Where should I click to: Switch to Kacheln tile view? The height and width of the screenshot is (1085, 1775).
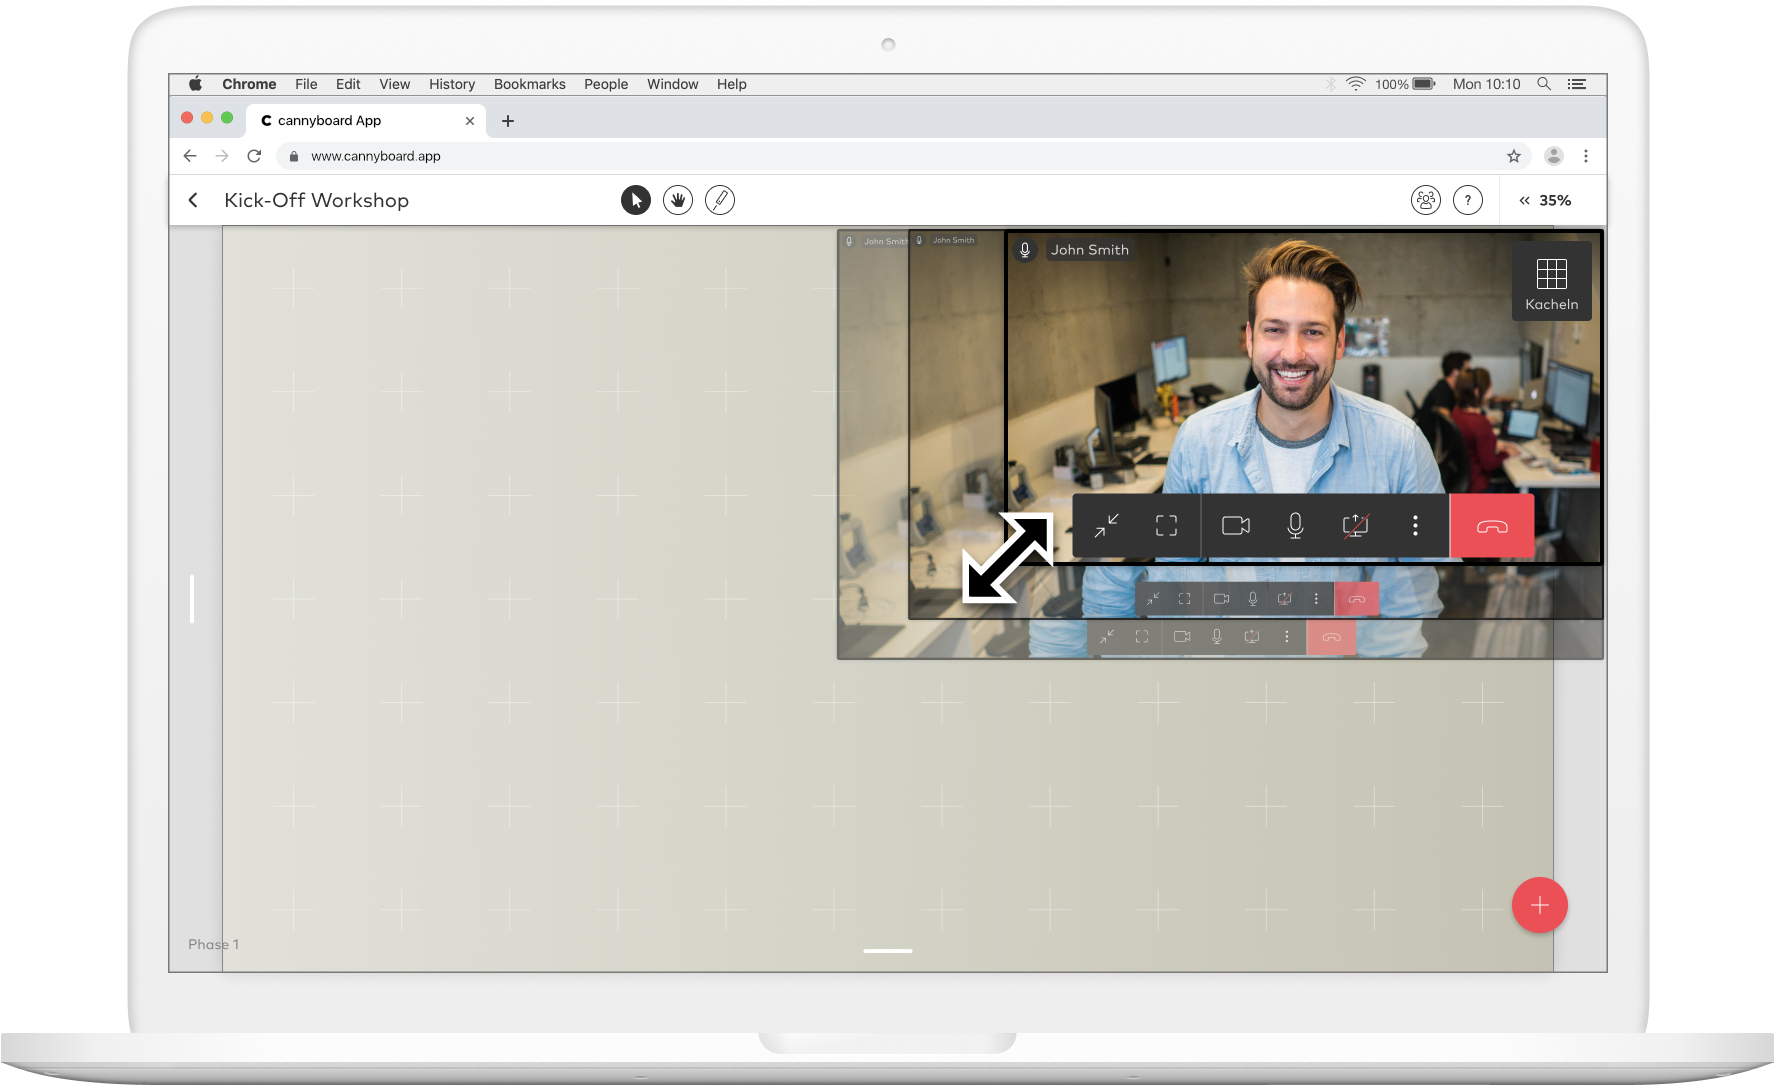(x=1552, y=281)
